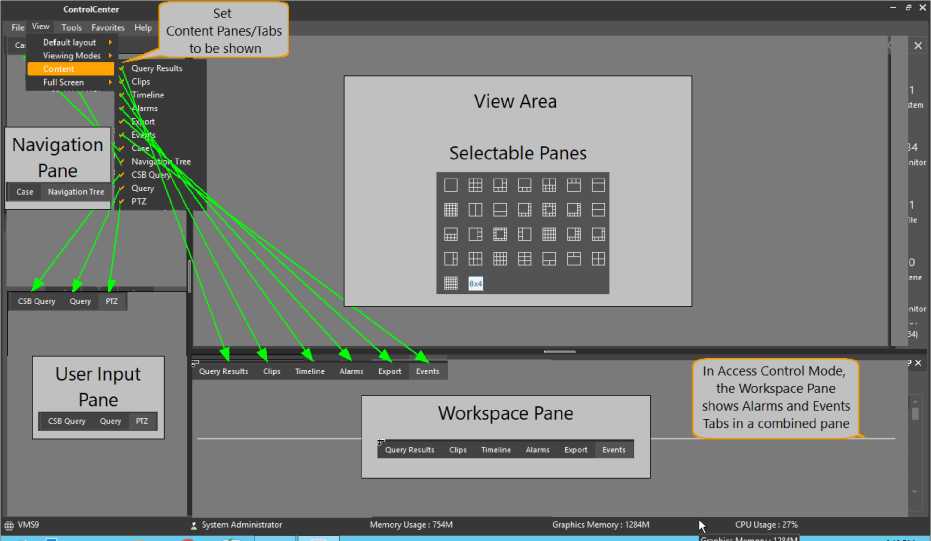
Task: Click the VMS9 globe icon in status bar
Action: 9,525
